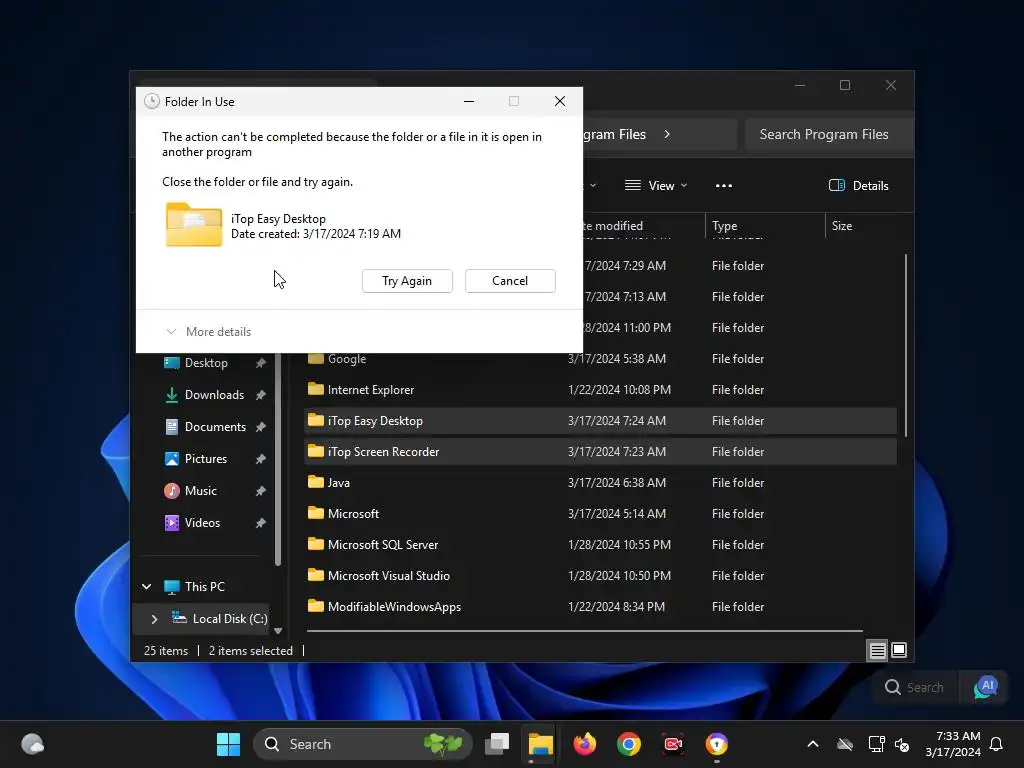Click the pin icon beside Documents

261,427
